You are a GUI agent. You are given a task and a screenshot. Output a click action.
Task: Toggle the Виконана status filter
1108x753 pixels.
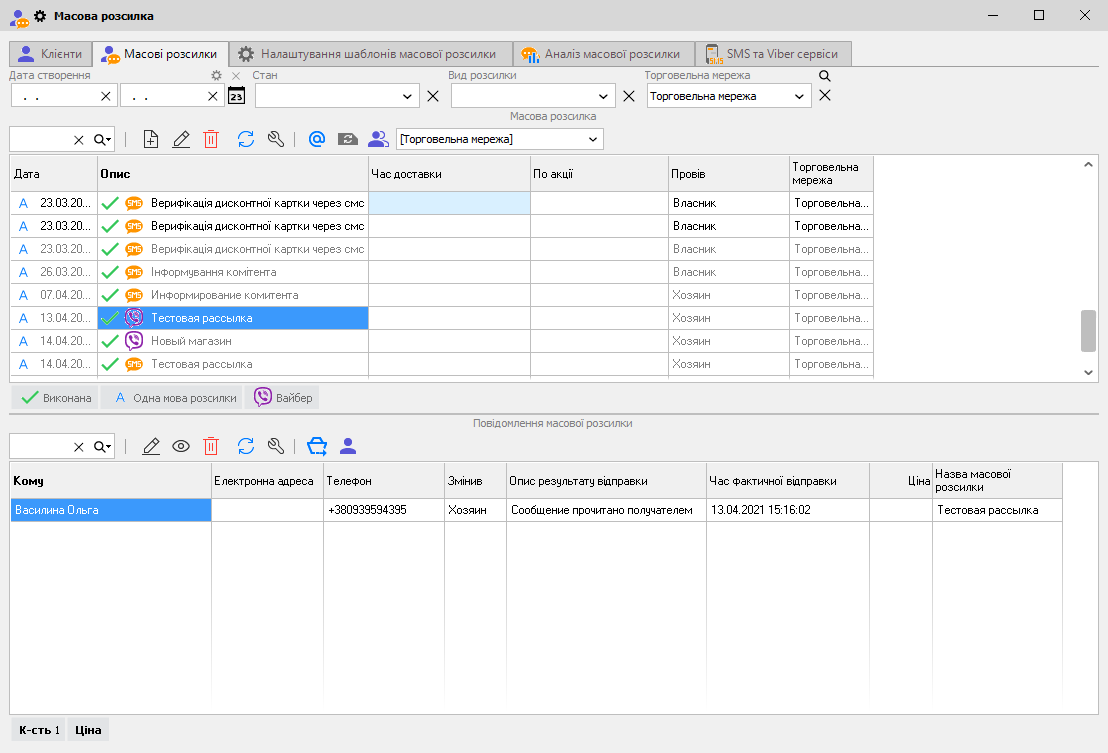(57, 398)
